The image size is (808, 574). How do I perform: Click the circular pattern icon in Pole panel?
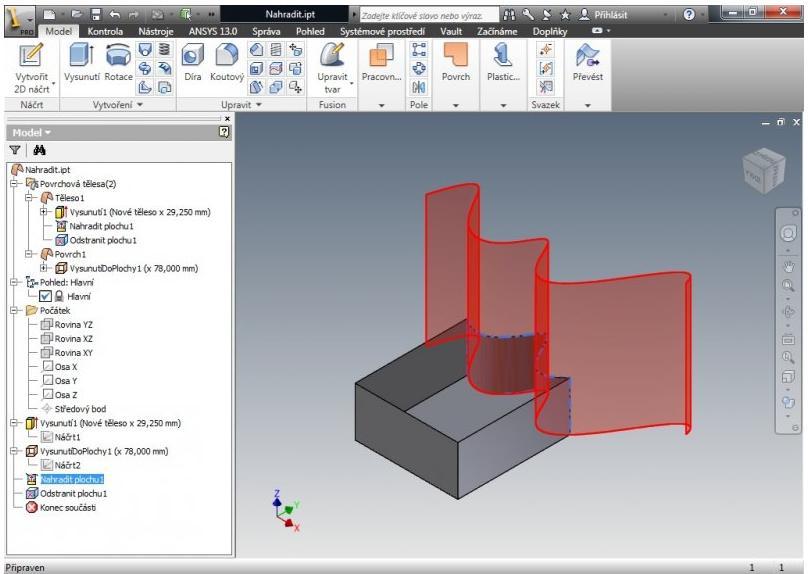click(419, 69)
